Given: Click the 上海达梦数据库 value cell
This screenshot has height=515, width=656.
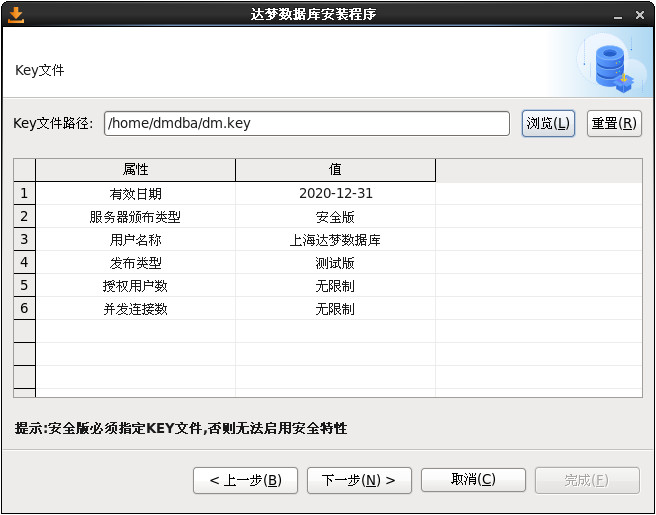Looking at the screenshot, I should pyautogui.click(x=336, y=240).
